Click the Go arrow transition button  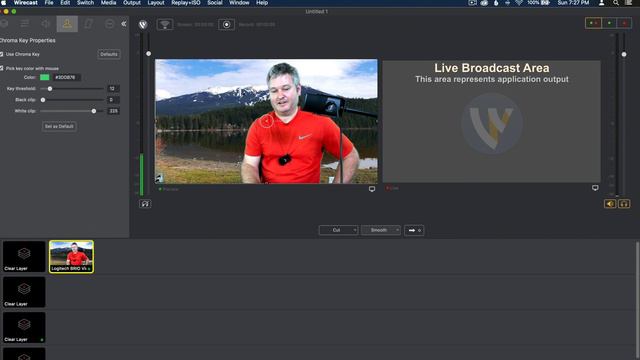click(414, 230)
